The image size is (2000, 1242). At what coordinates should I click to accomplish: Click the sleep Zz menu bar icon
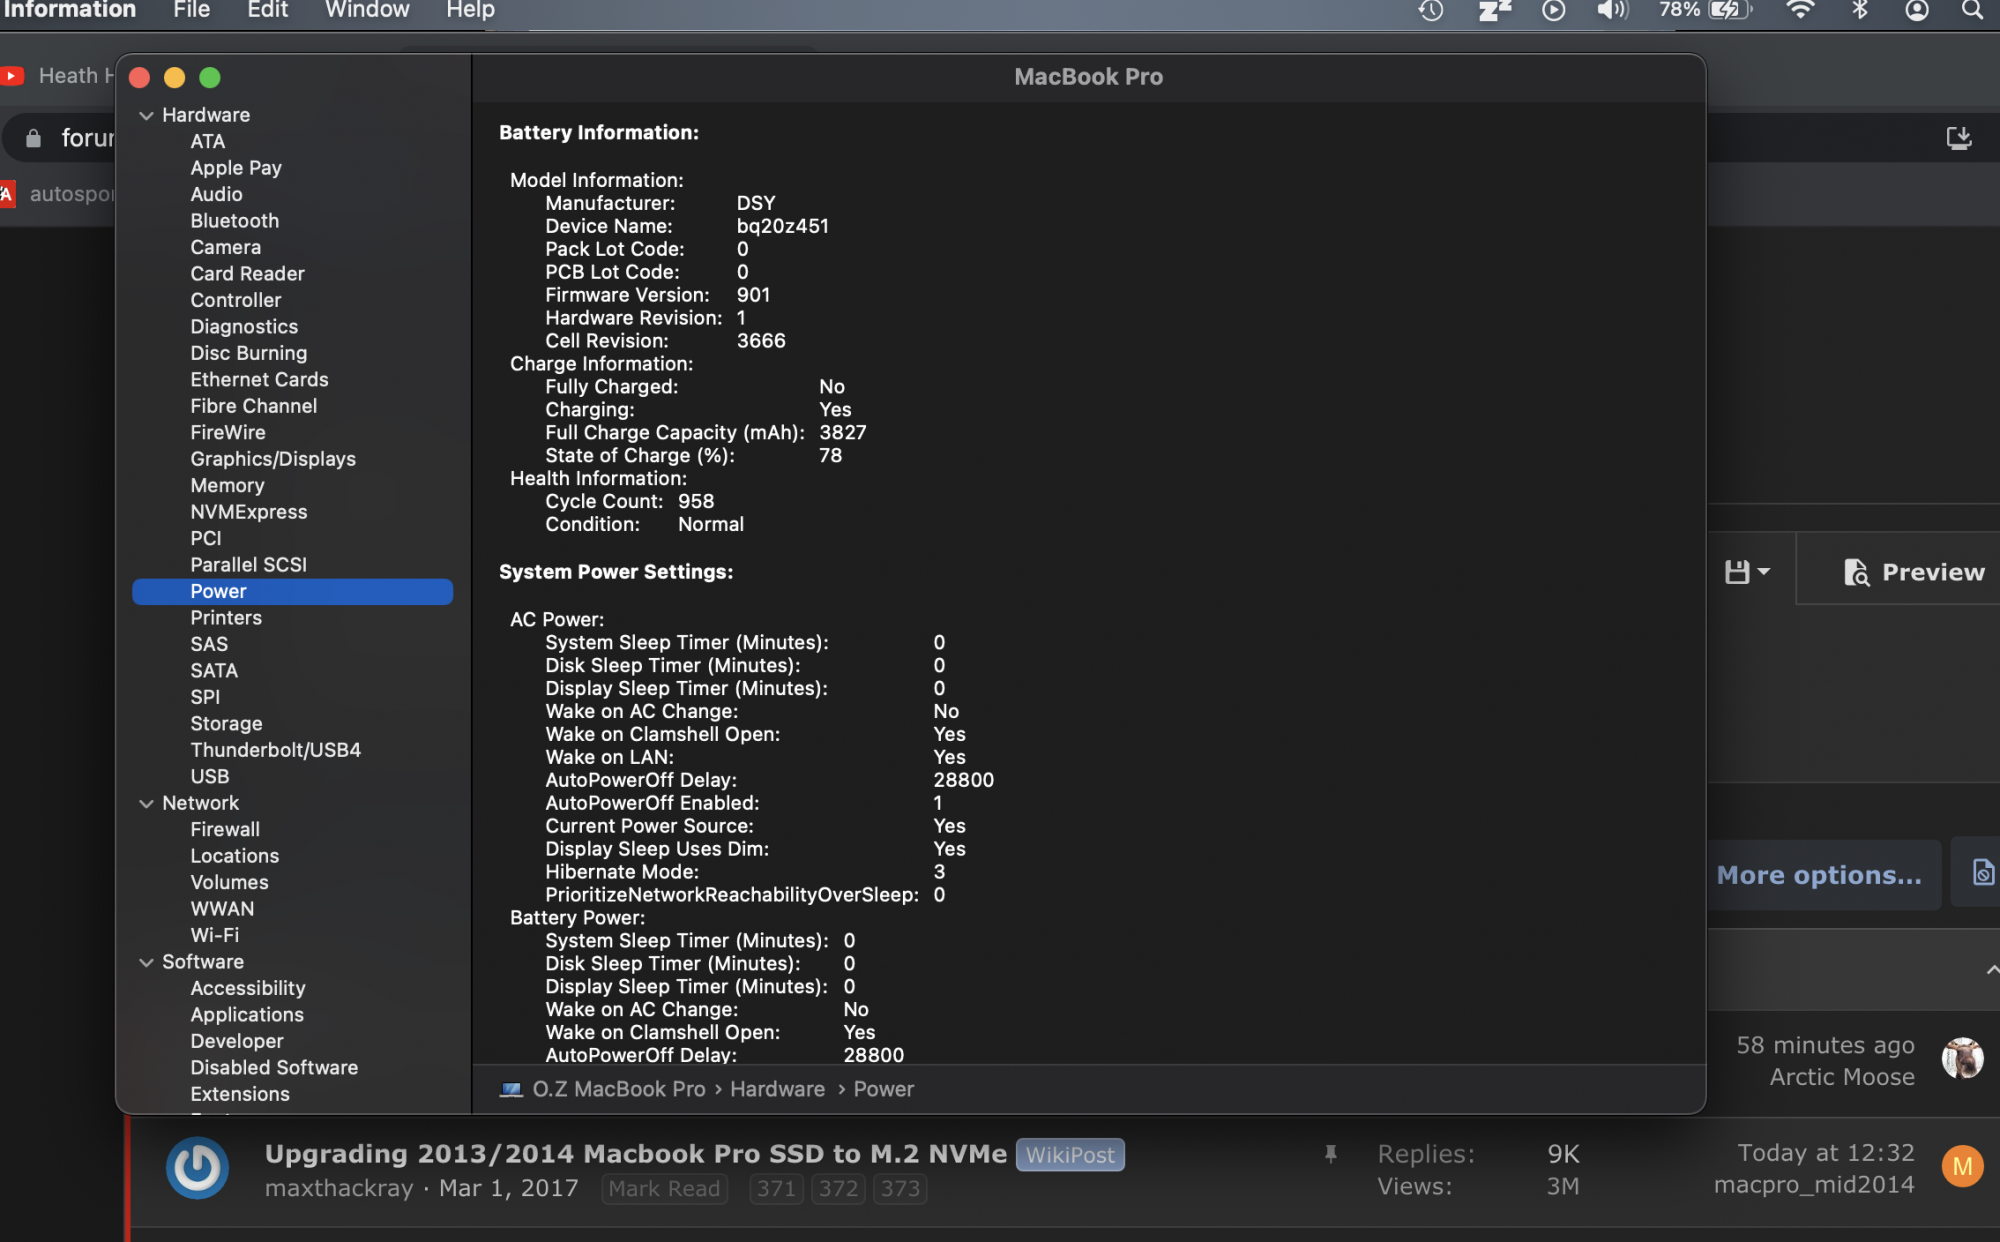tap(1494, 10)
